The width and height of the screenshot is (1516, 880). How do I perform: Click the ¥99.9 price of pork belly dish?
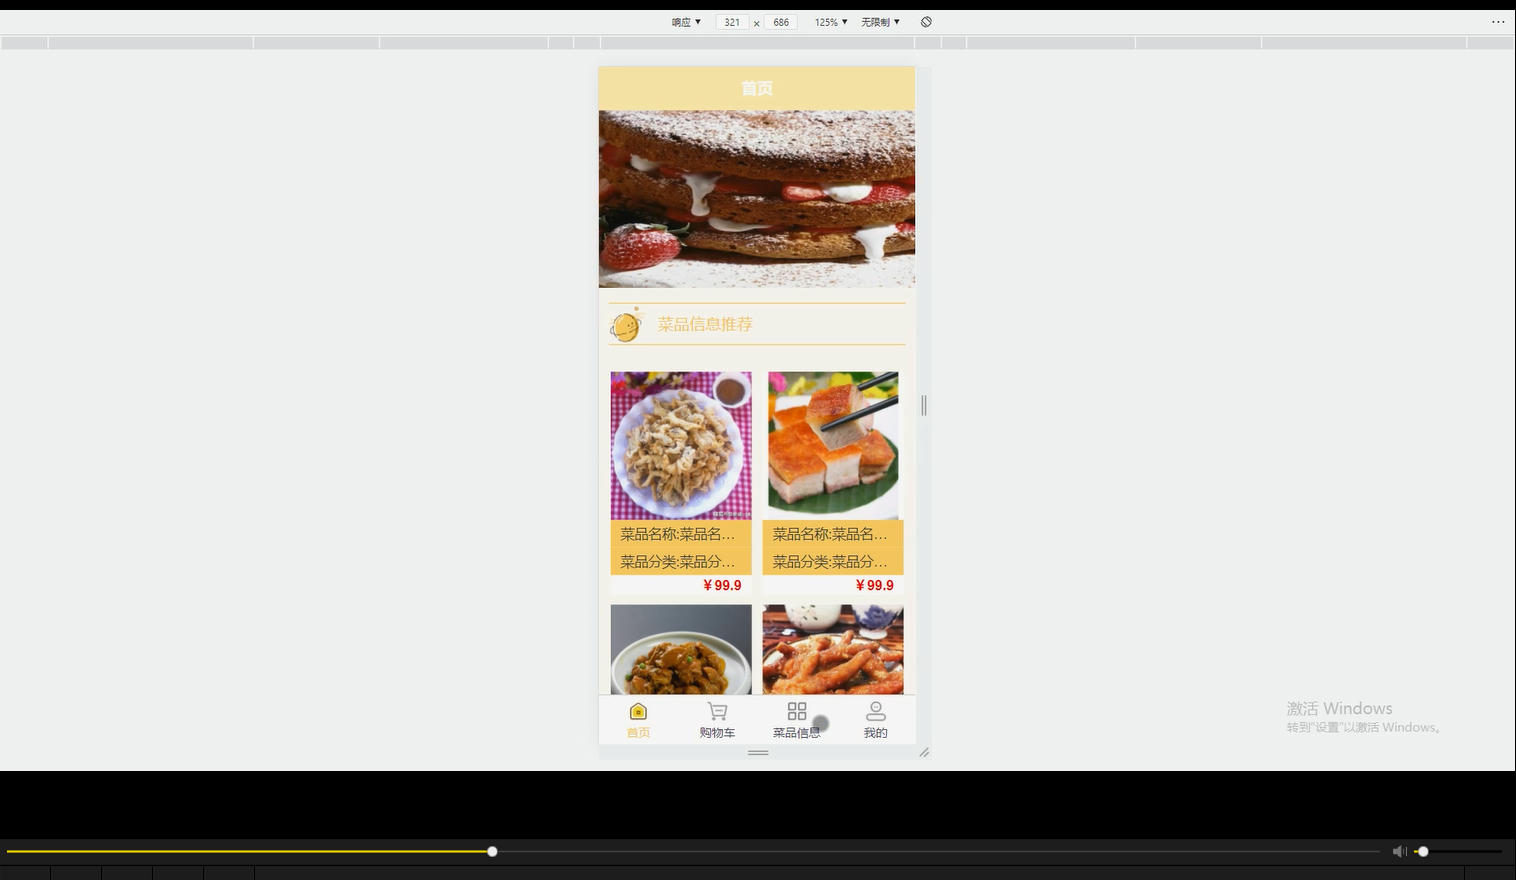click(x=874, y=585)
